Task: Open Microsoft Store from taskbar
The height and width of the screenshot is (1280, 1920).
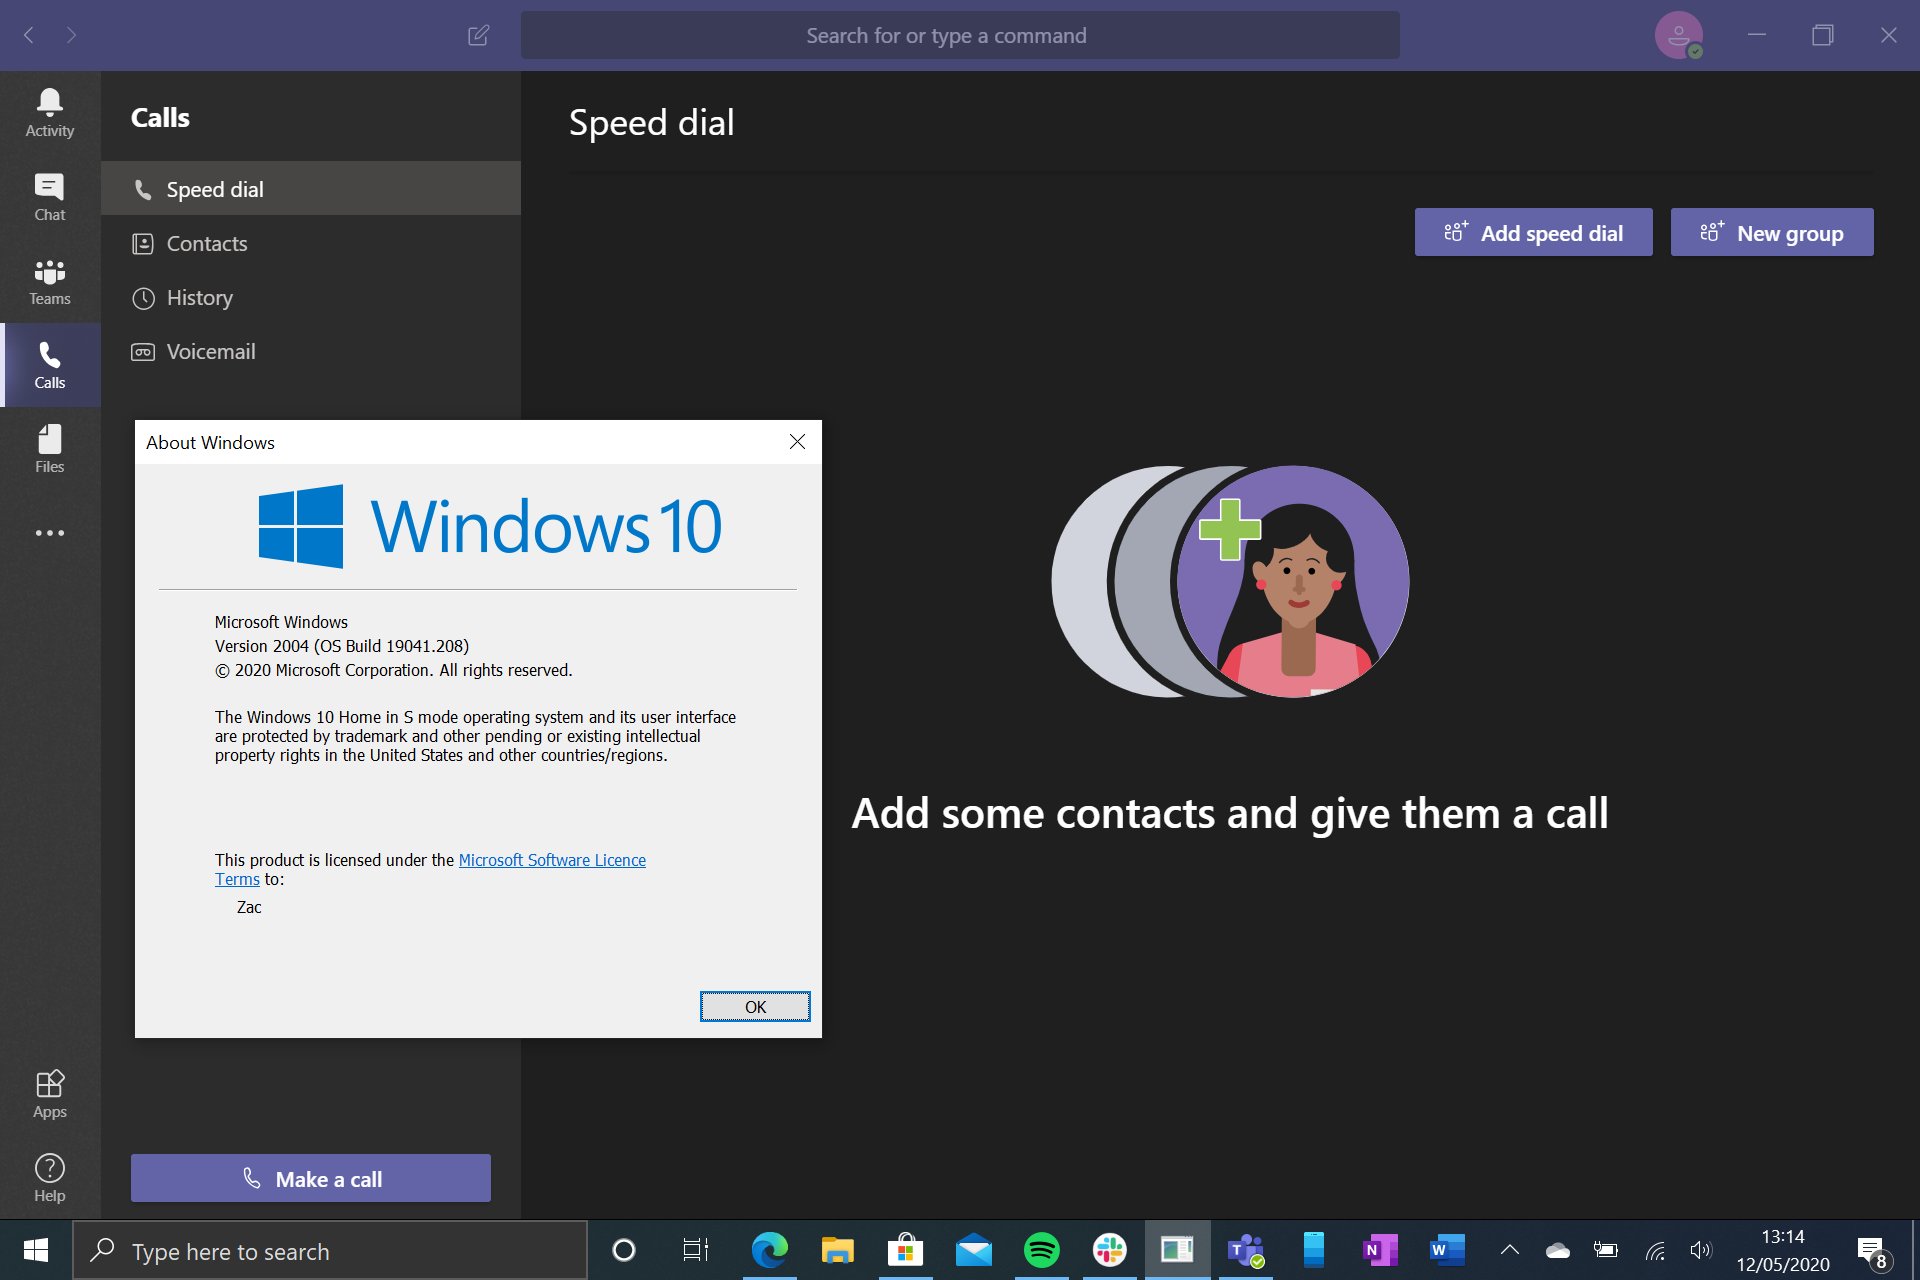Action: (x=905, y=1250)
